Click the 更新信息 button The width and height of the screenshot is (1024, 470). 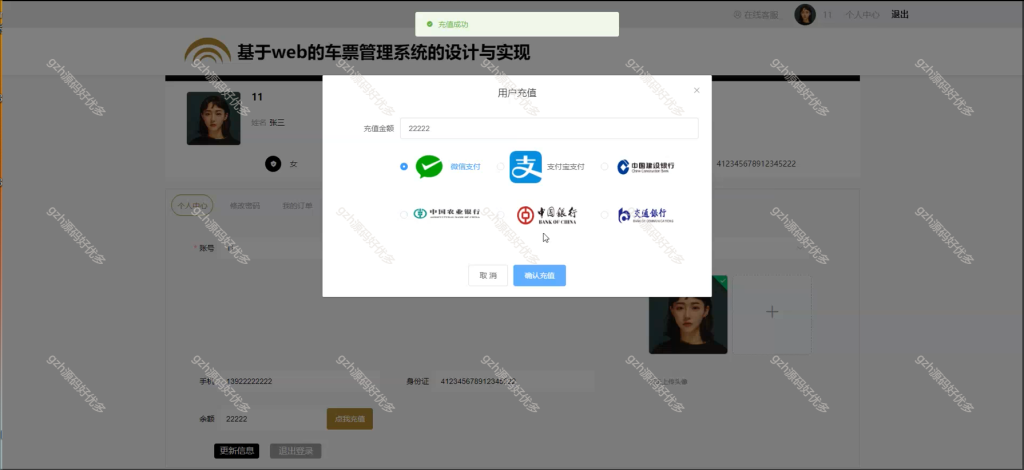click(236, 451)
